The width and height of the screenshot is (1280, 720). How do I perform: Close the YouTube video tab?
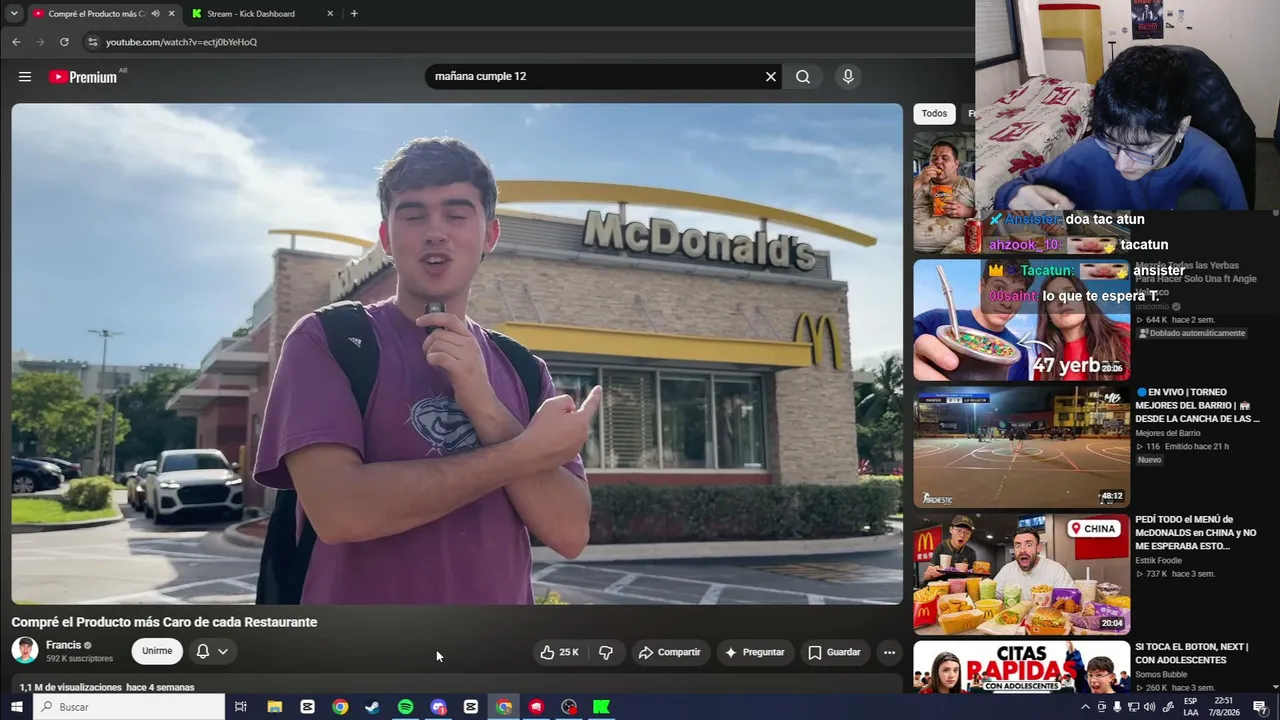(x=172, y=14)
